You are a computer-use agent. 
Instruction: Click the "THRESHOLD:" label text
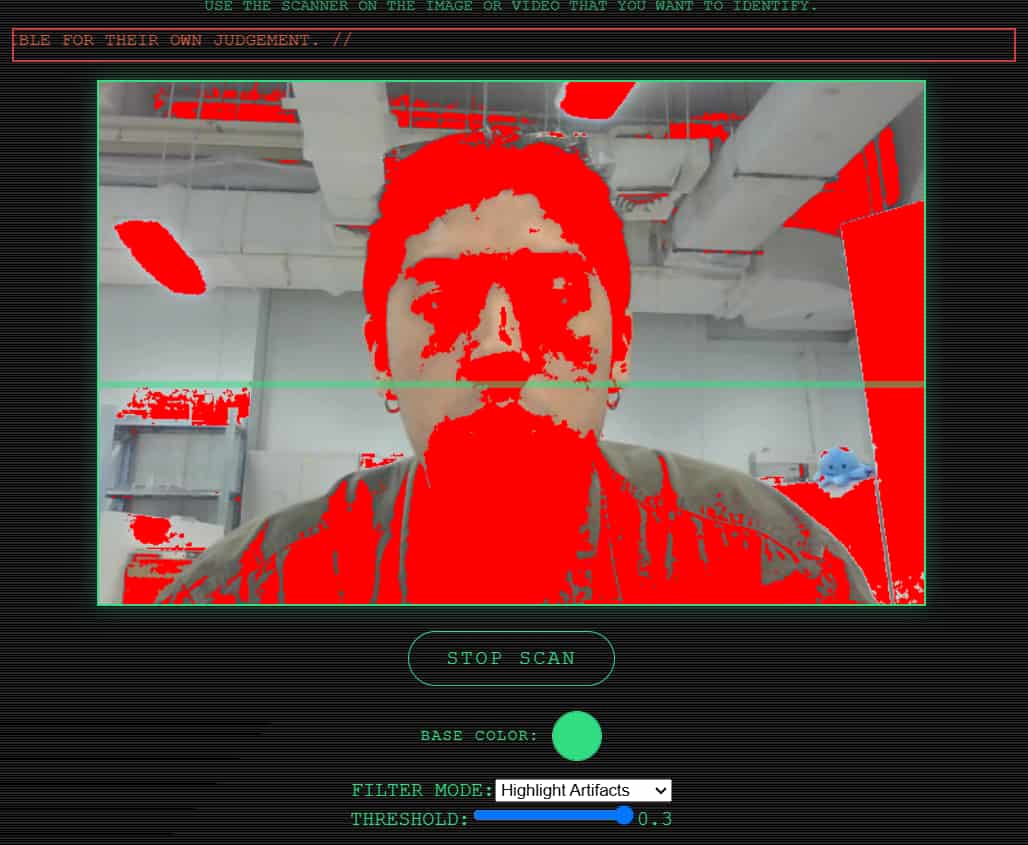(409, 820)
